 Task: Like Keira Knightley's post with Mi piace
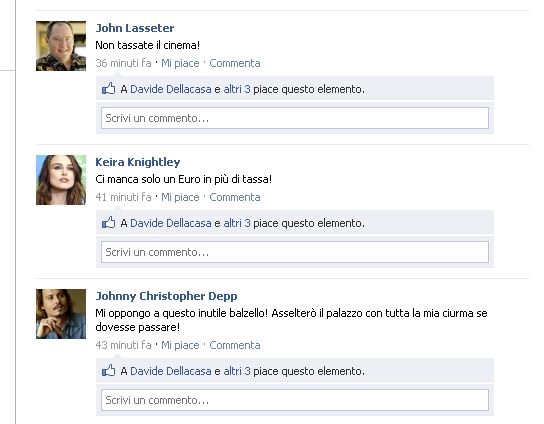(x=180, y=197)
